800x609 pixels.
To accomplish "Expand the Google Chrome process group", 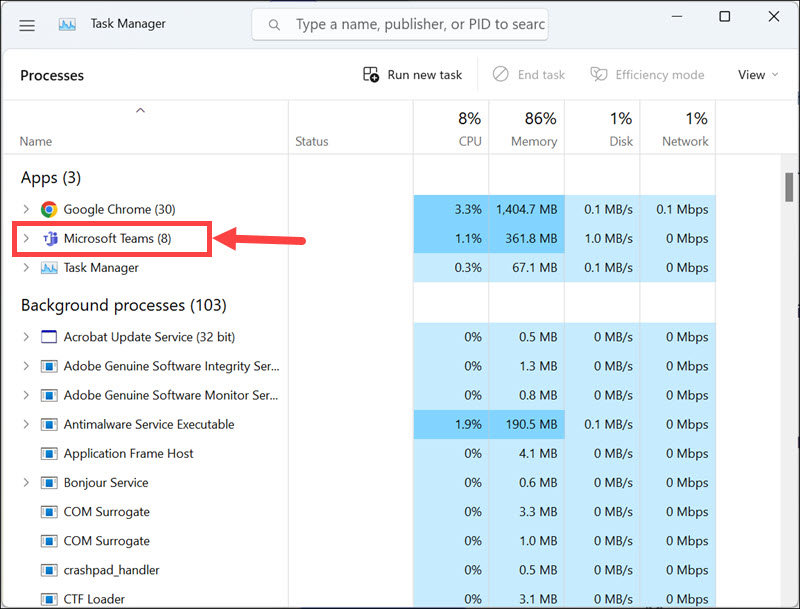I will (x=26, y=209).
